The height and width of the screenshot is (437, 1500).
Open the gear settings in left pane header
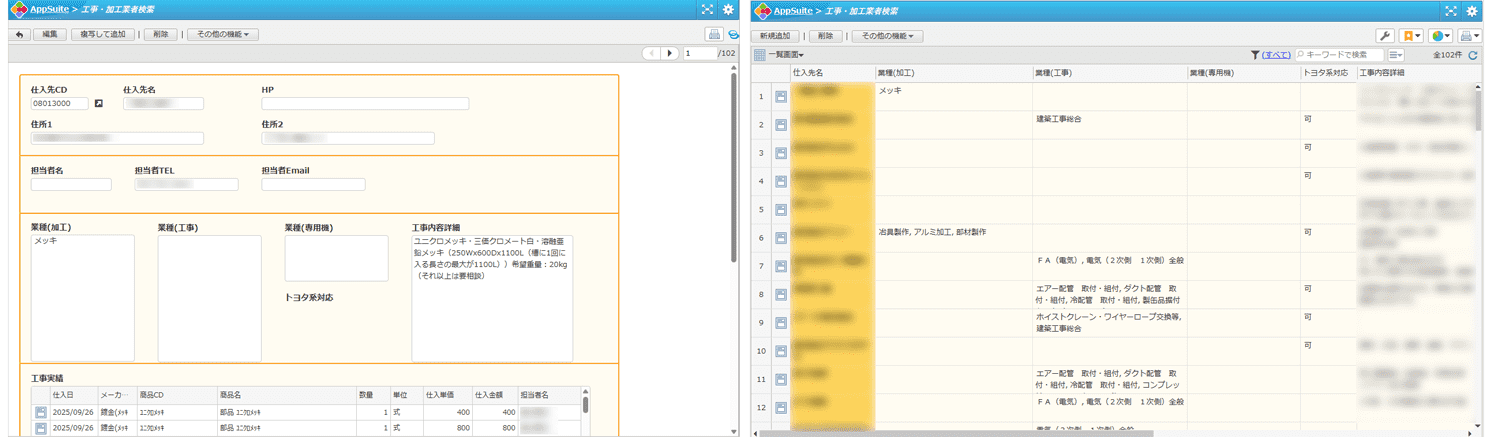point(728,10)
